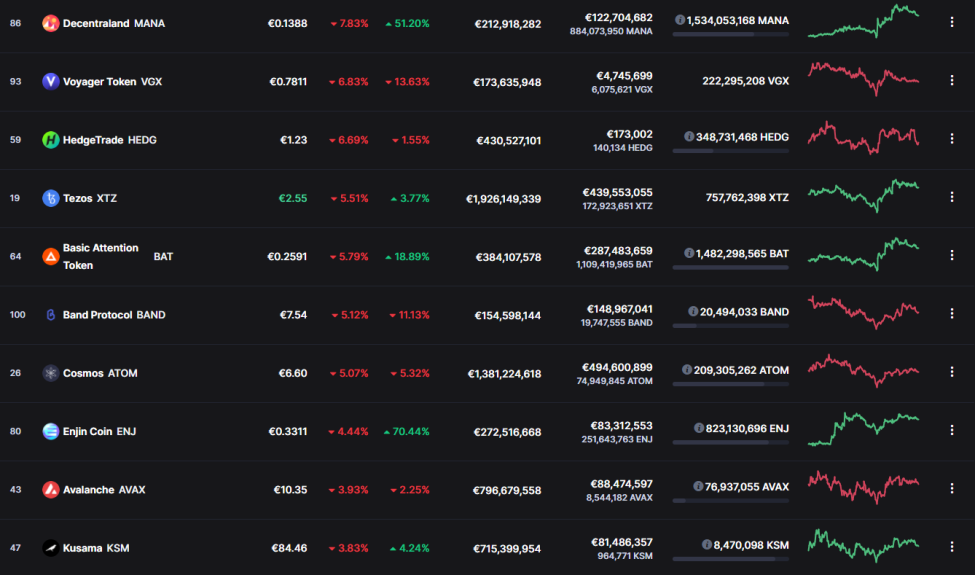Image resolution: width=975 pixels, height=575 pixels.
Task: Click the Voyager Token supply 222,295,208 VGX
Action: pos(746,81)
